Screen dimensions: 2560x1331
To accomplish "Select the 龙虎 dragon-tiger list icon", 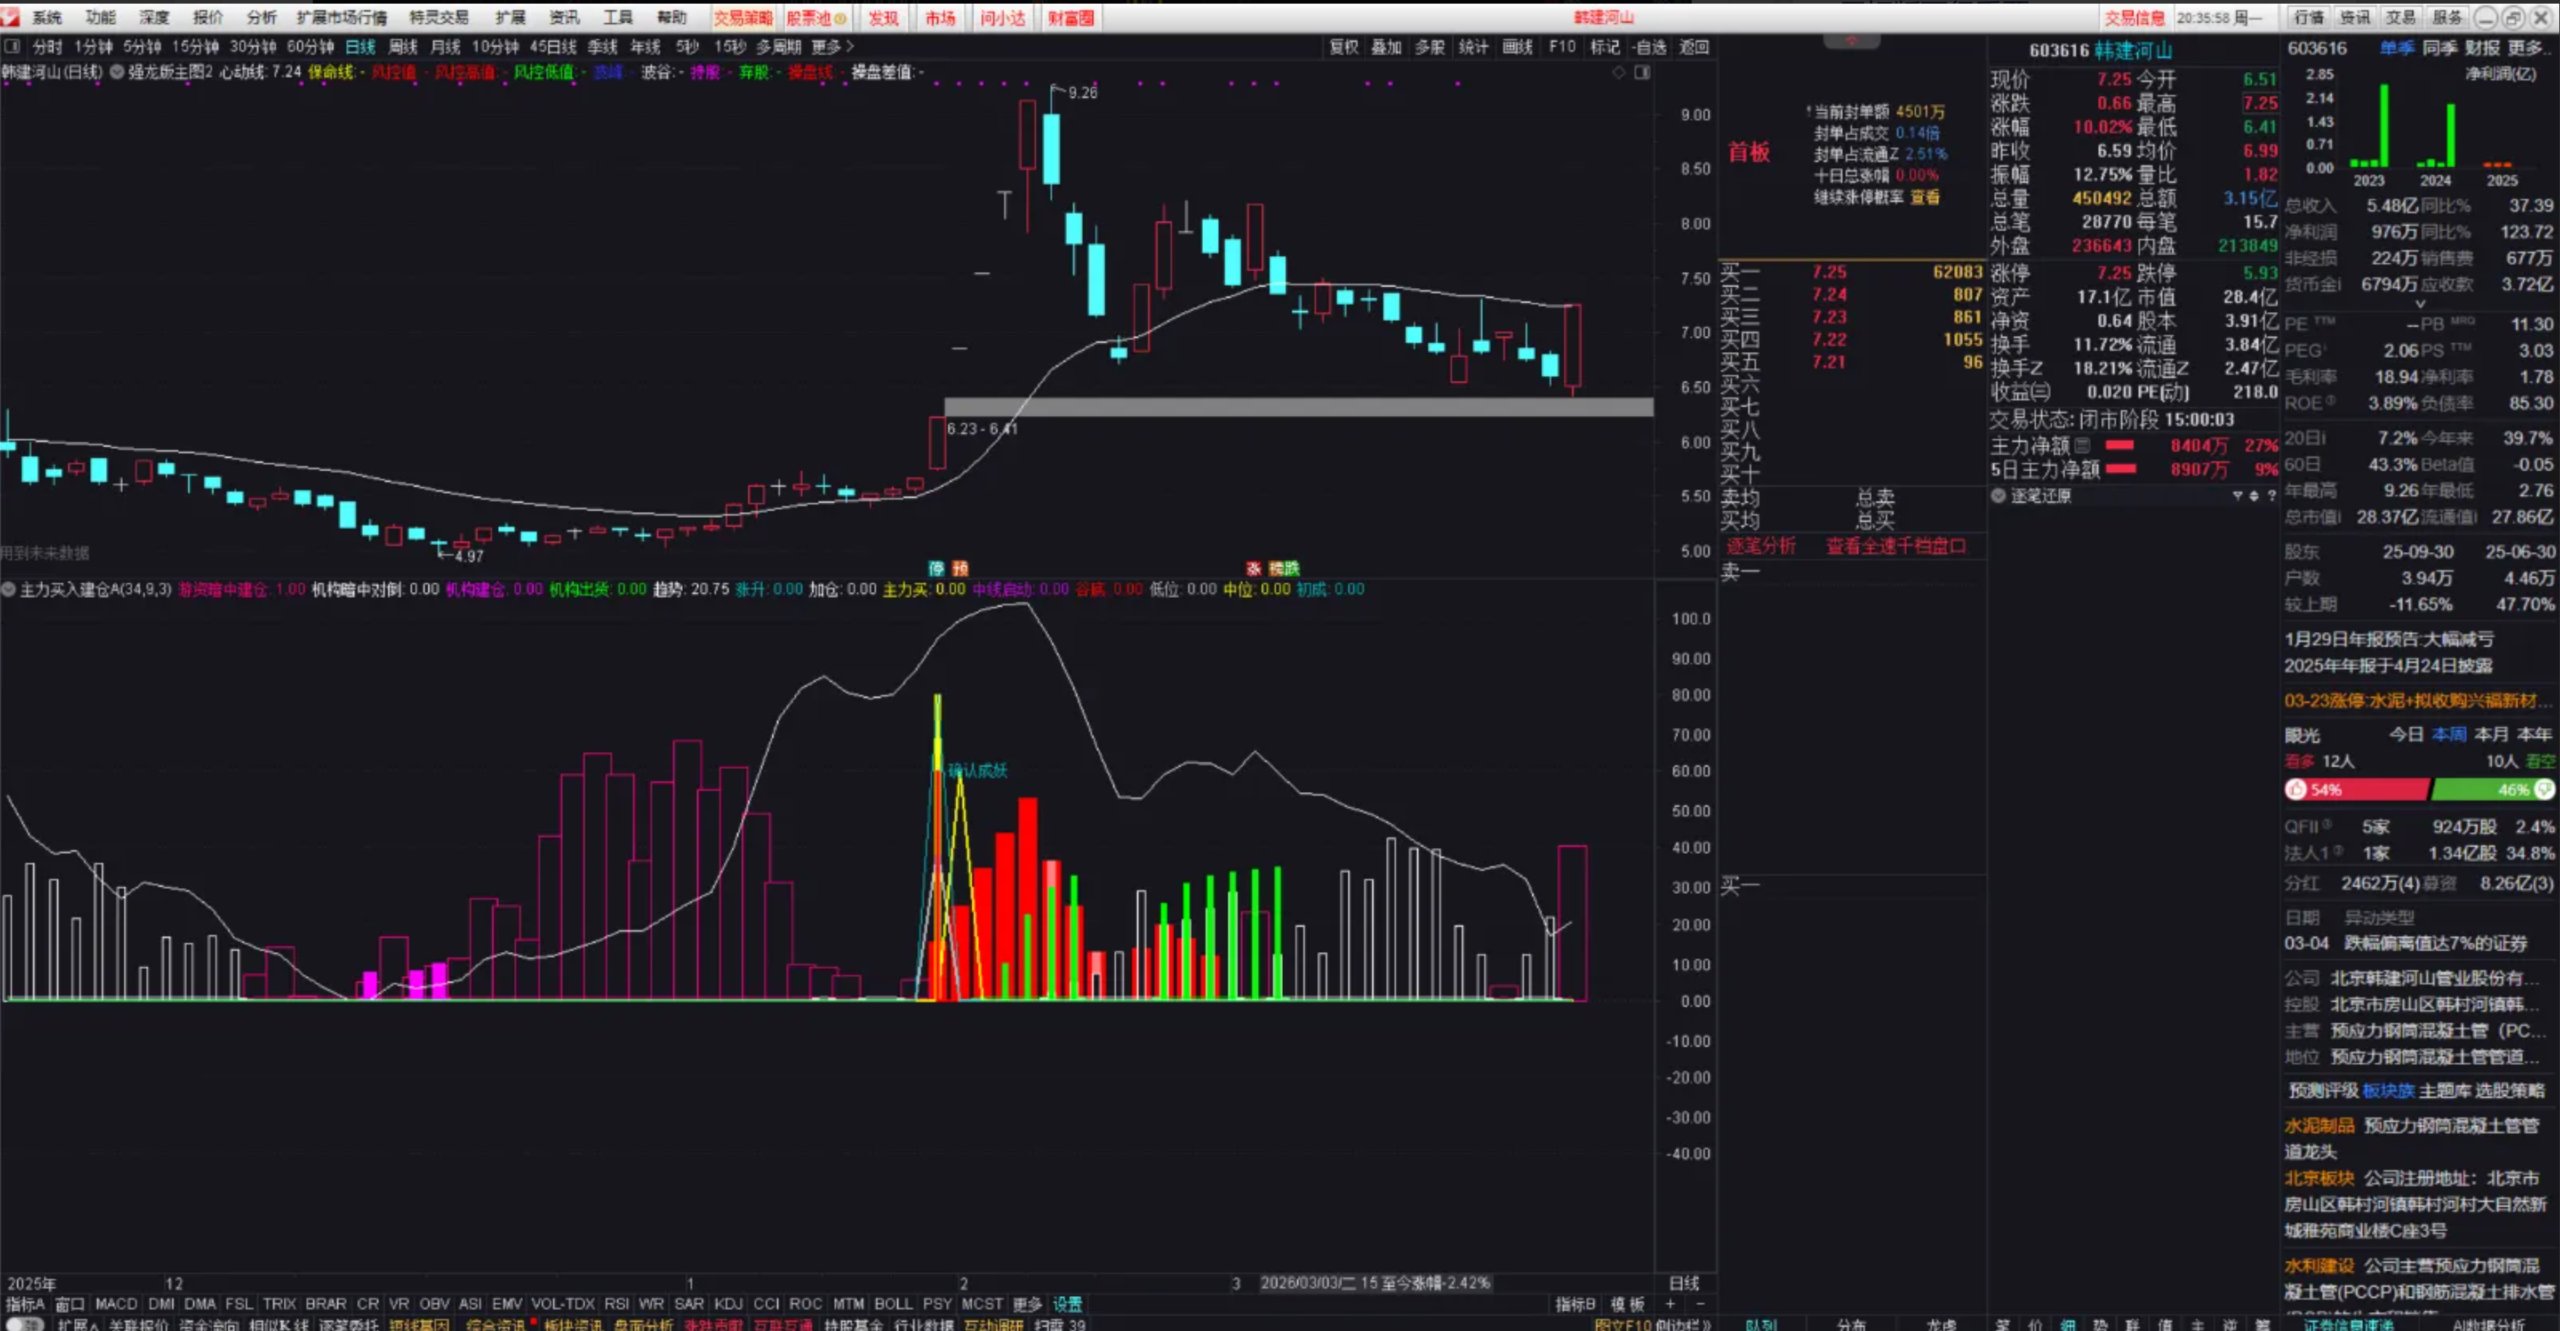I will click(1940, 1324).
